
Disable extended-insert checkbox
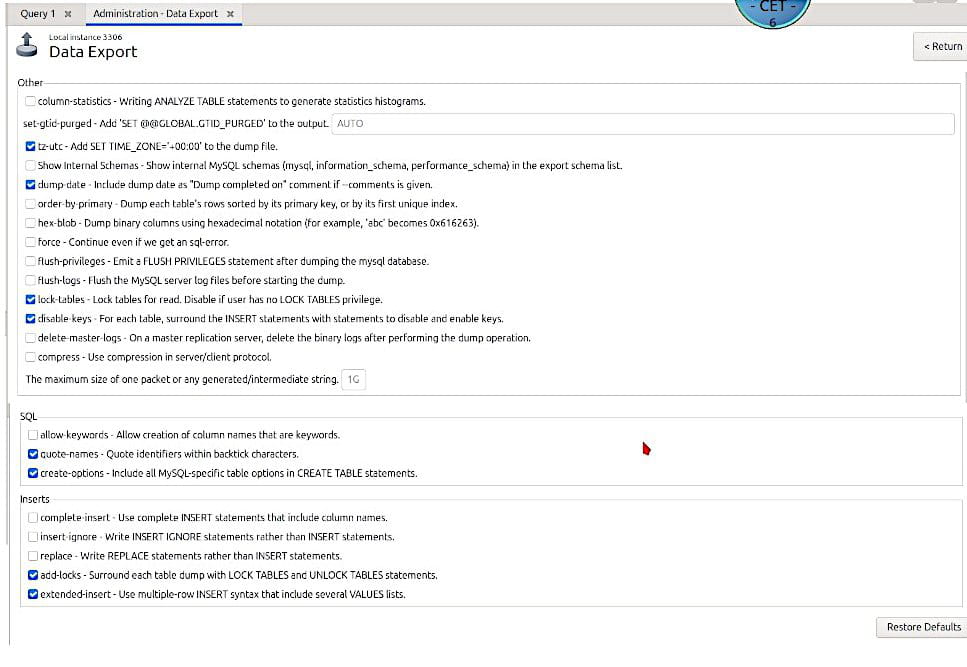click(x=33, y=594)
